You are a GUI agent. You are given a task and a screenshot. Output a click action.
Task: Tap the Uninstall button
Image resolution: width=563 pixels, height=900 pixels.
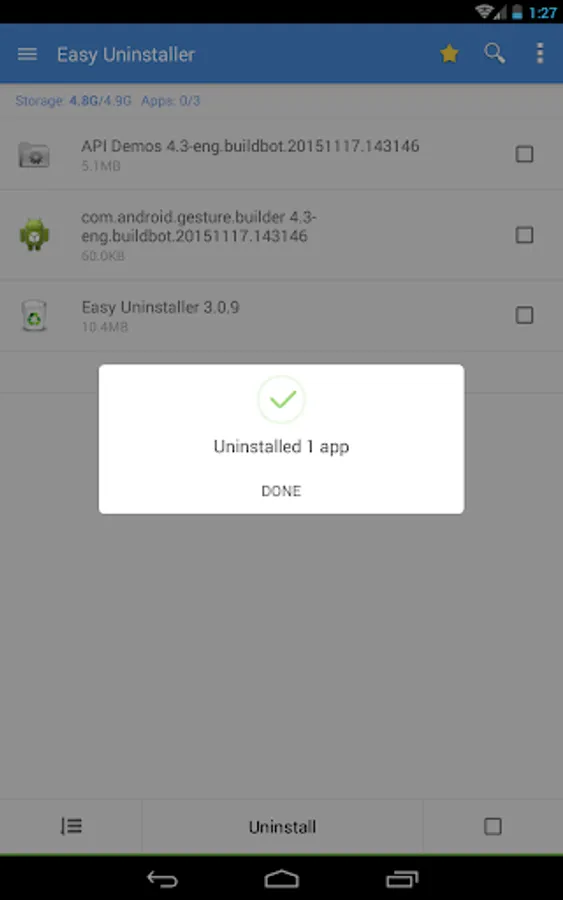282,827
